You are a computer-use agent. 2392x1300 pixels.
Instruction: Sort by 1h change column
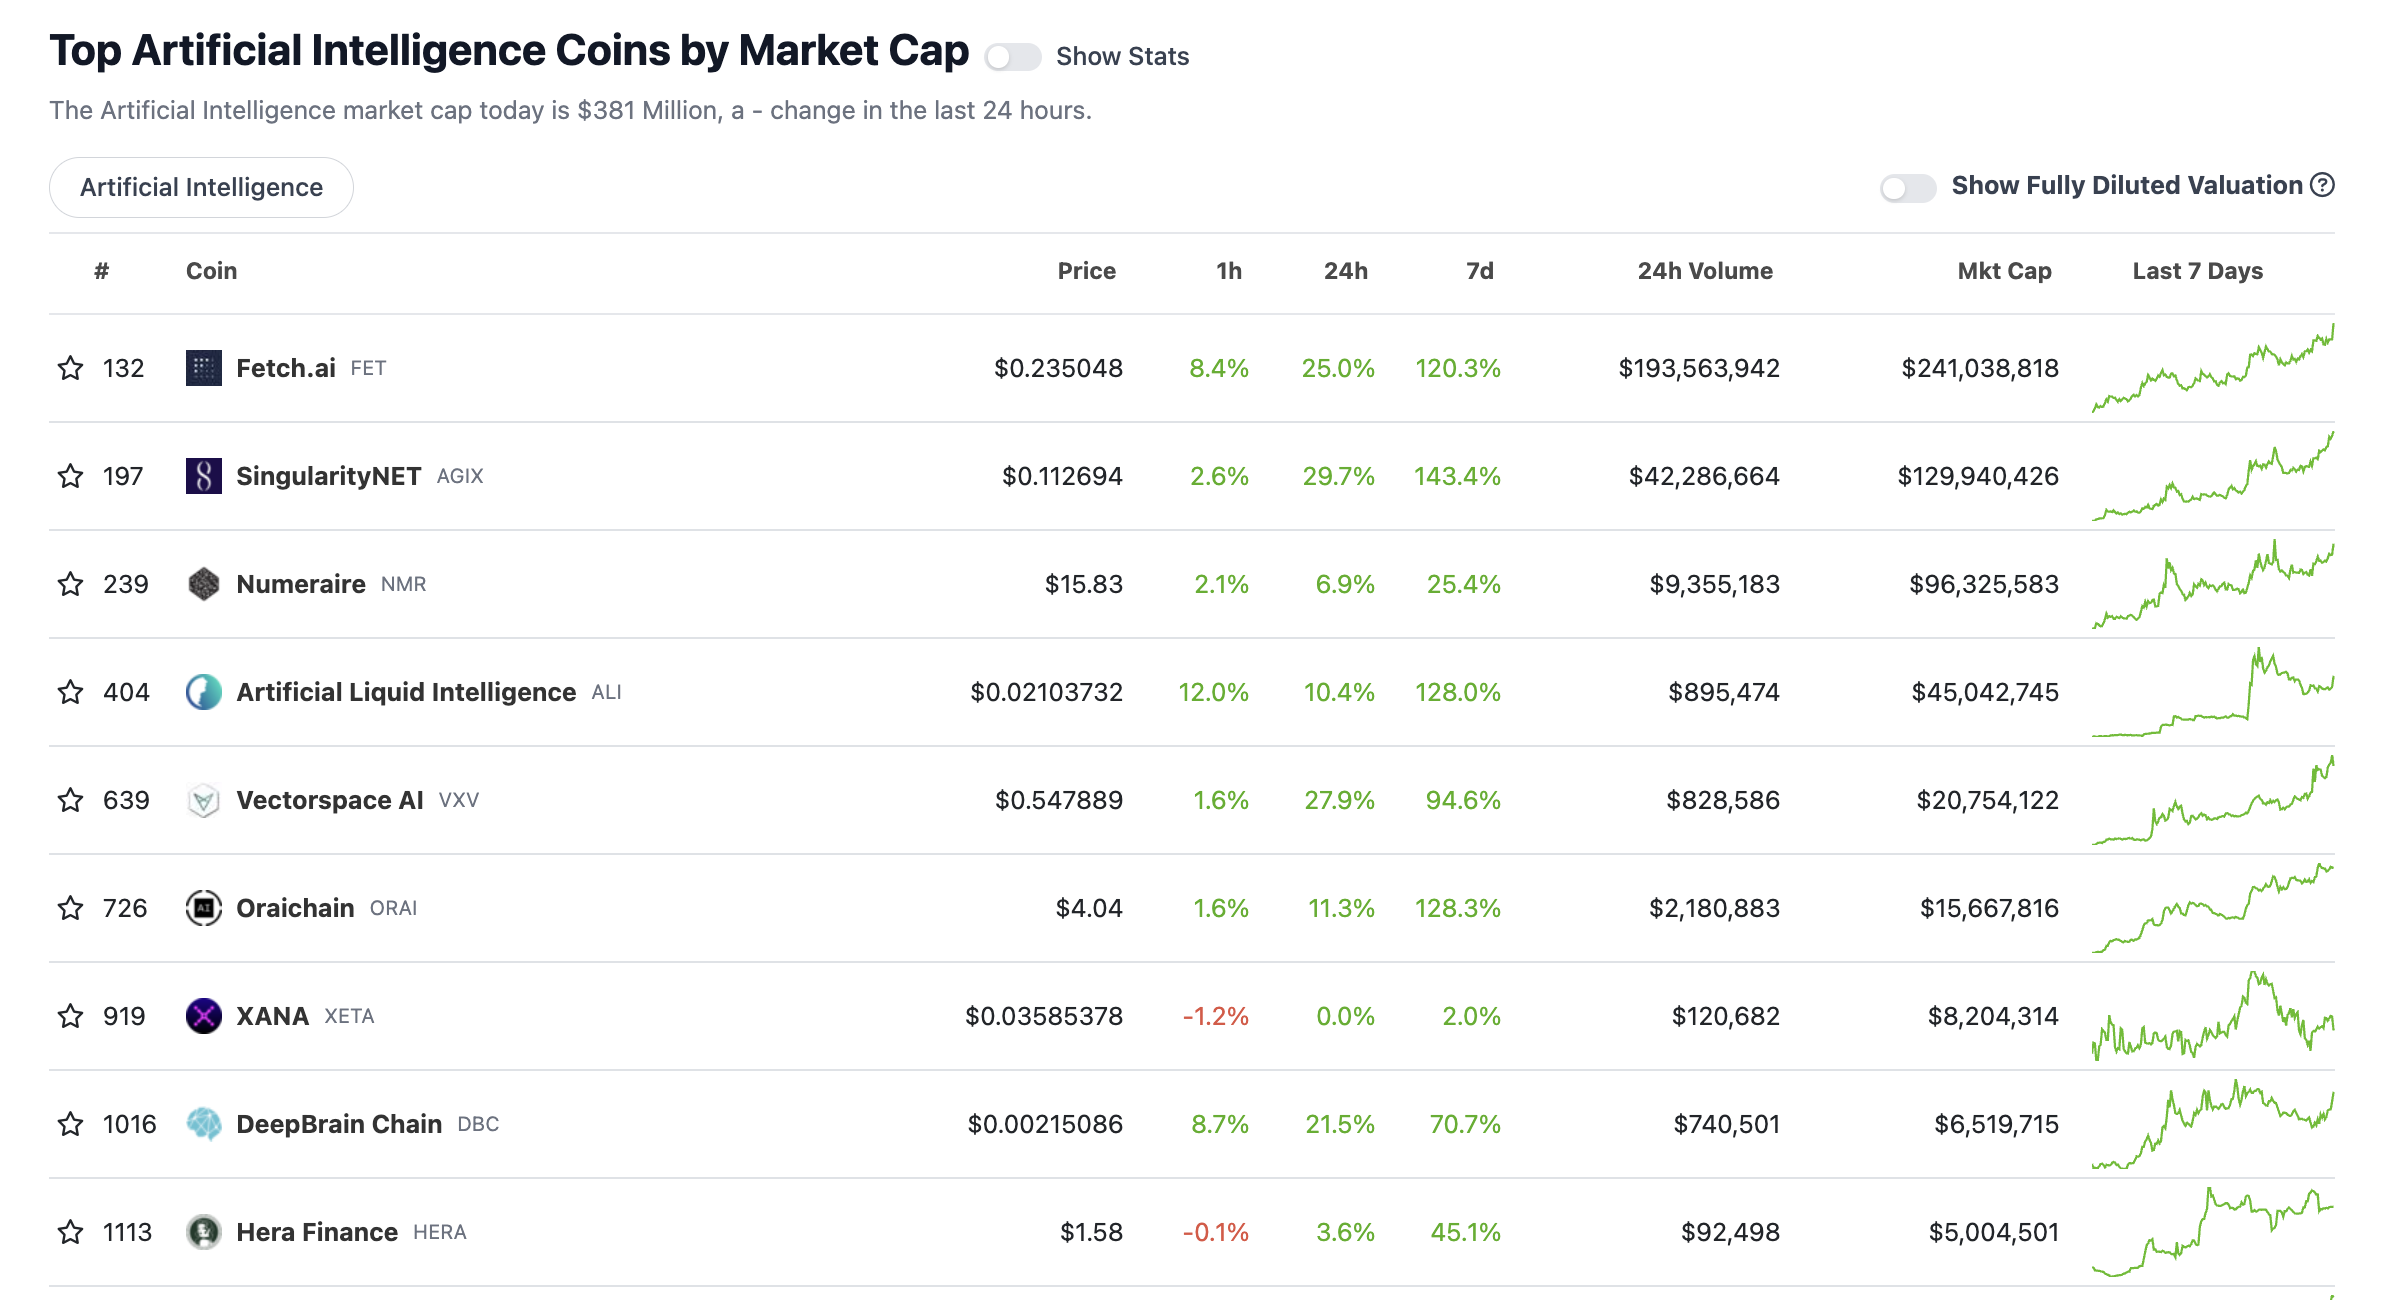coord(1229,271)
